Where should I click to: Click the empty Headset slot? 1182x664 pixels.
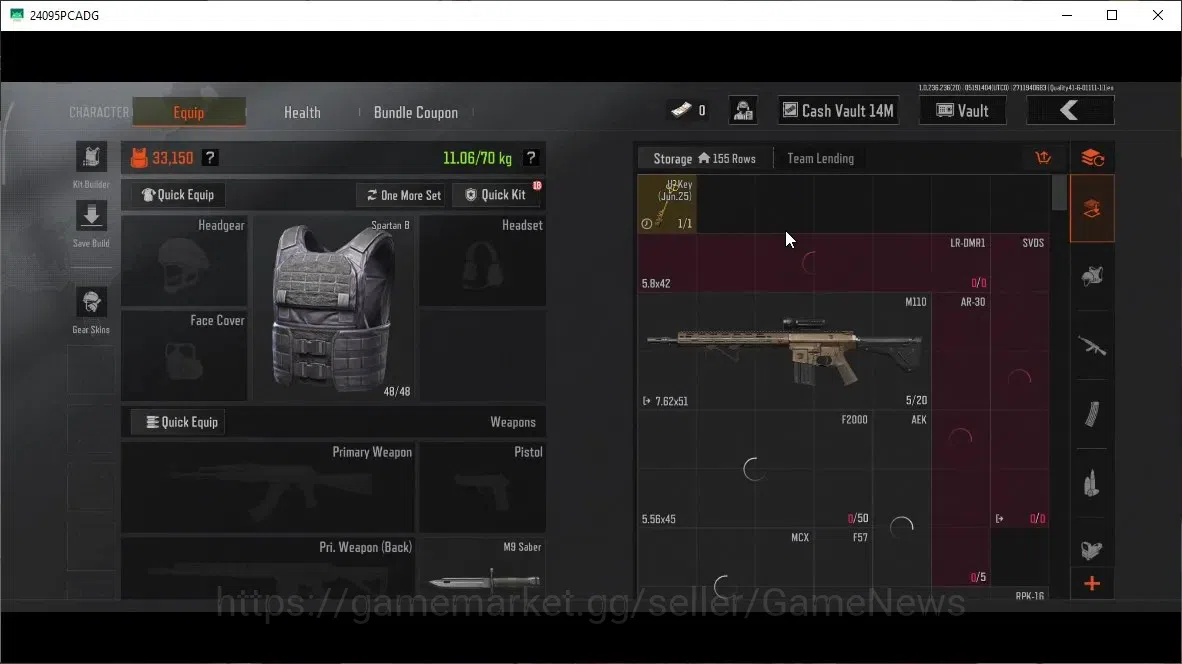pos(482,261)
